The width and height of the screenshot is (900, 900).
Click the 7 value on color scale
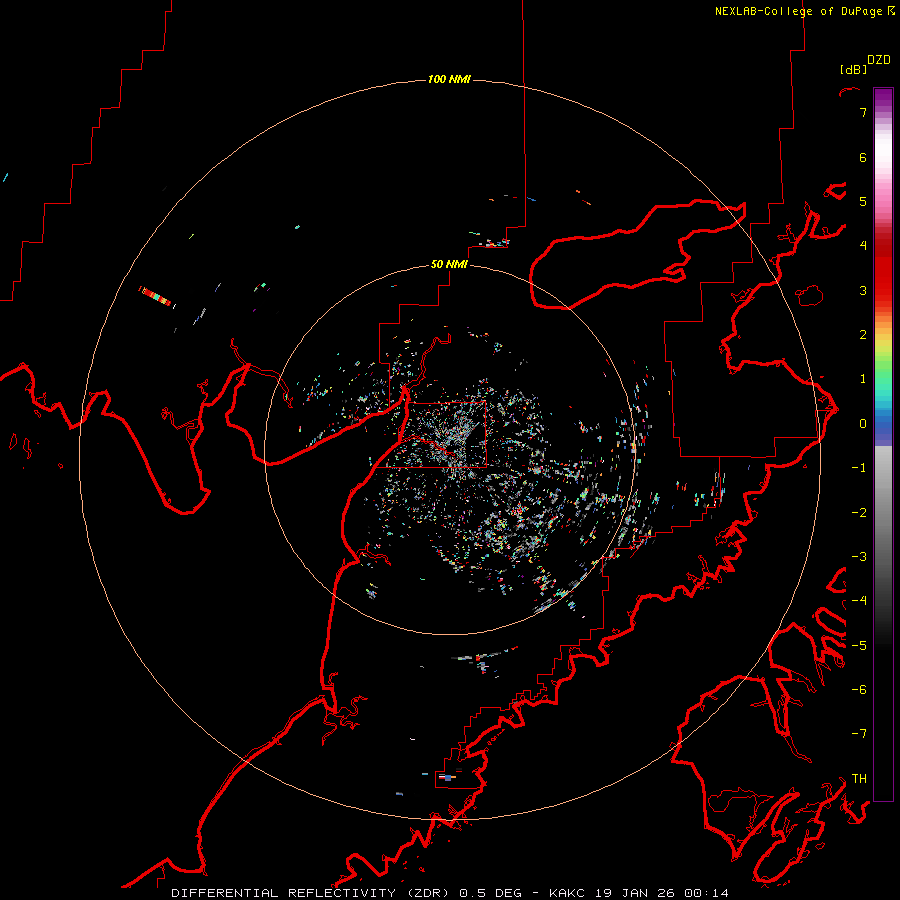863,112
